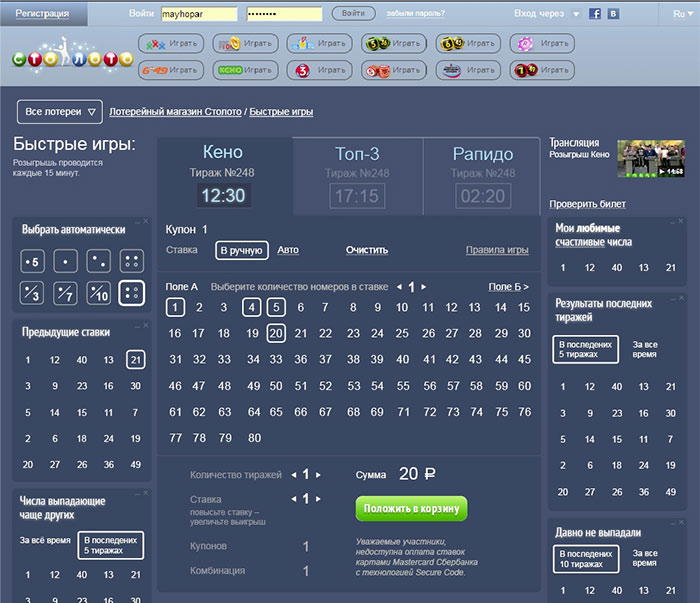Click the VK login icon

click(612, 14)
